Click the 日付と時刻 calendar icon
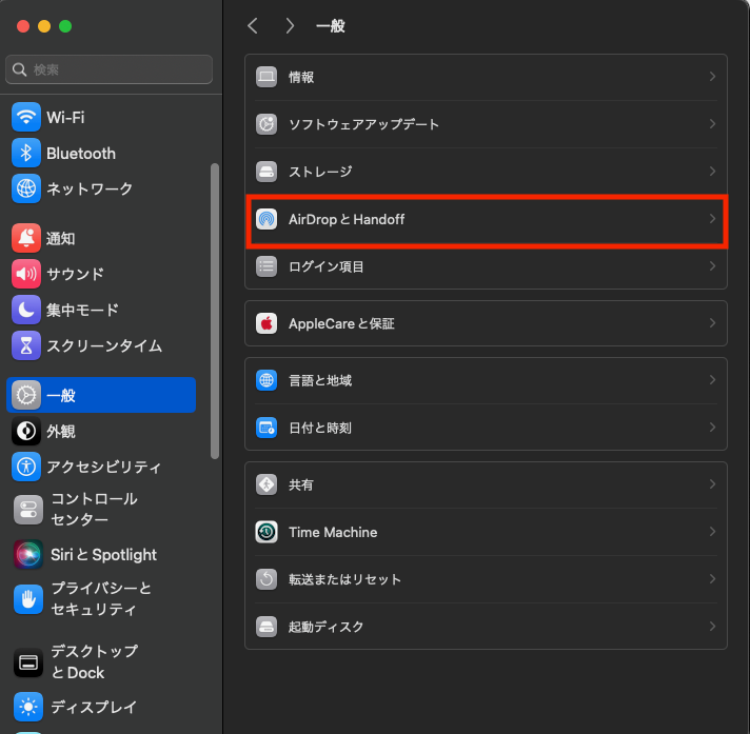Screen dimensions: 750x734 pyautogui.click(x=266, y=427)
